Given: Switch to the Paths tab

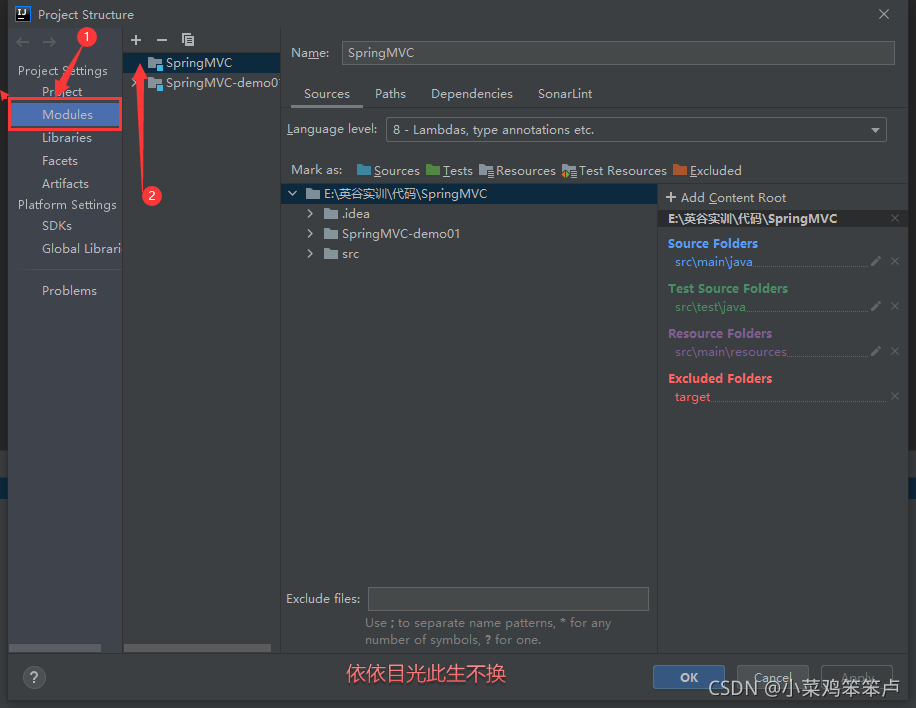Looking at the screenshot, I should pos(390,93).
